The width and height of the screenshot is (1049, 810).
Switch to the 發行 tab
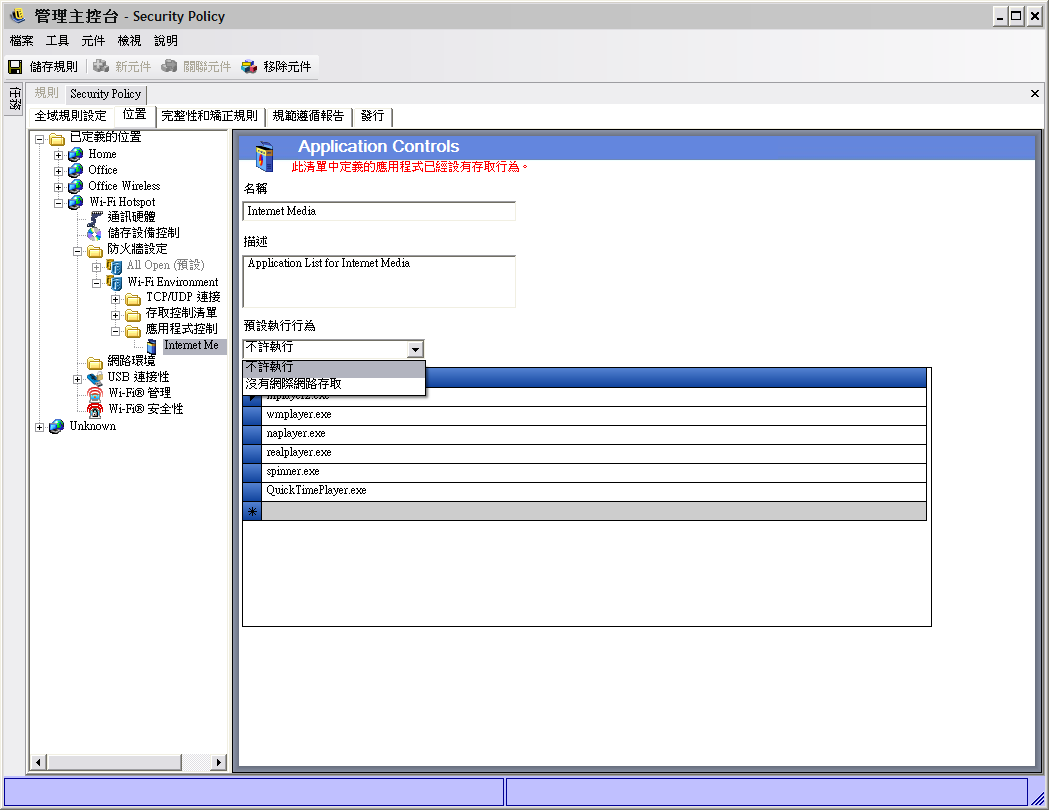(373, 116)
